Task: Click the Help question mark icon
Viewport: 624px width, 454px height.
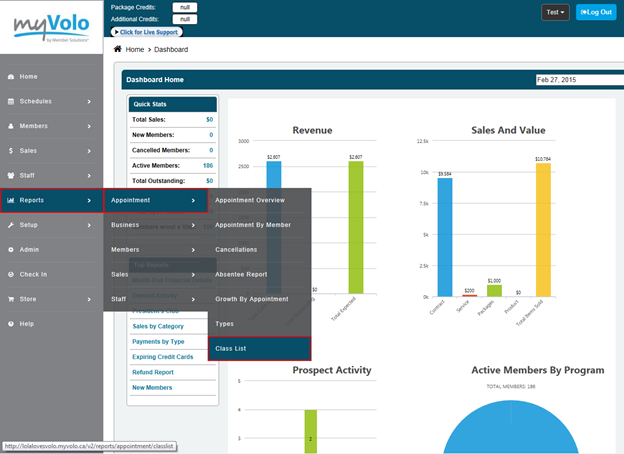Action: click(x=10, y=323)
